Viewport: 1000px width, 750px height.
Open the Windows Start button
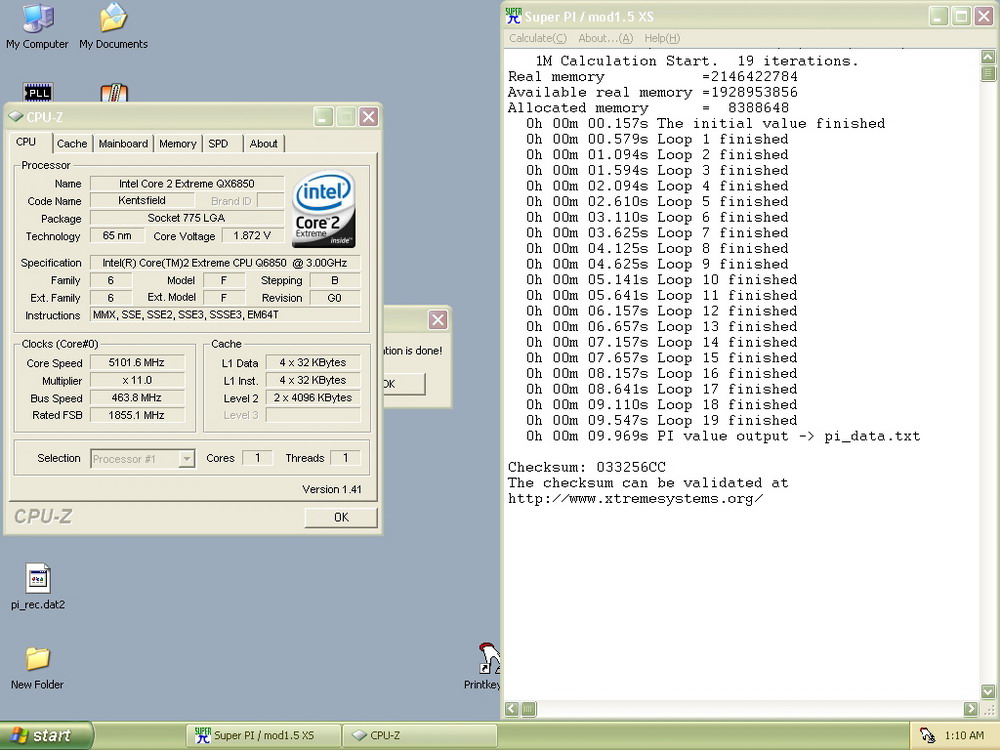tap(47, 735)
